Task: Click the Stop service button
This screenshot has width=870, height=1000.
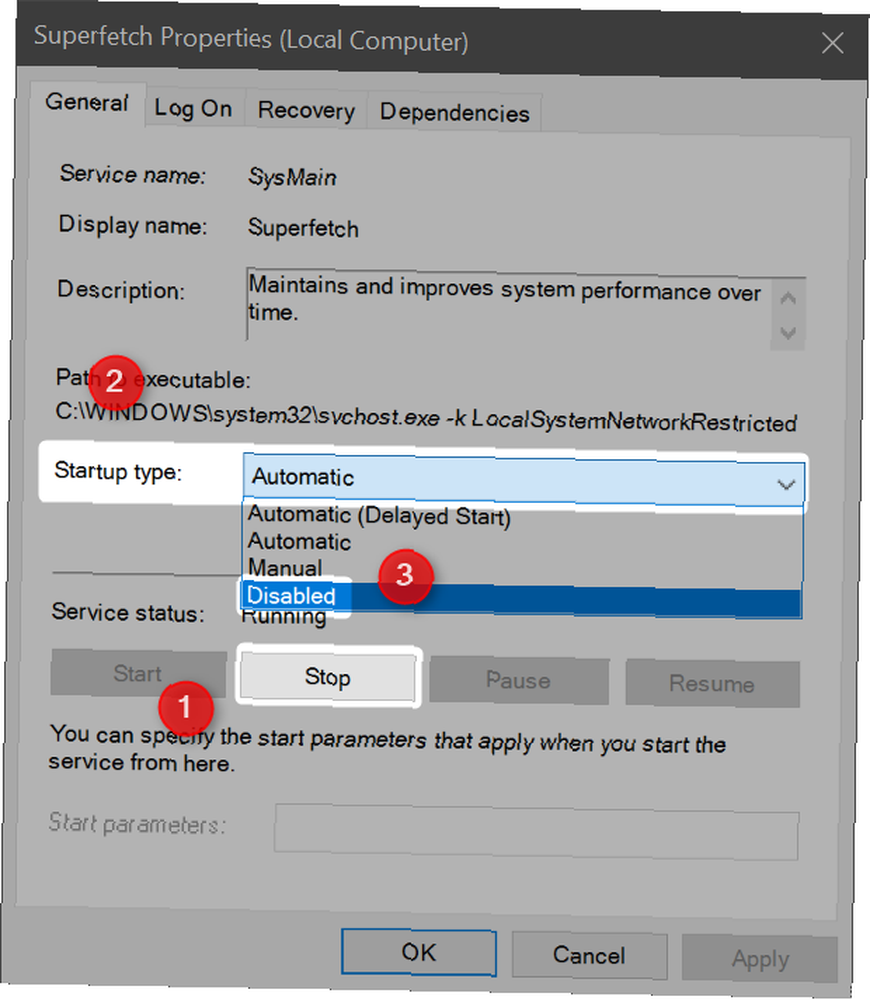Action: click(x=327, y=677)
